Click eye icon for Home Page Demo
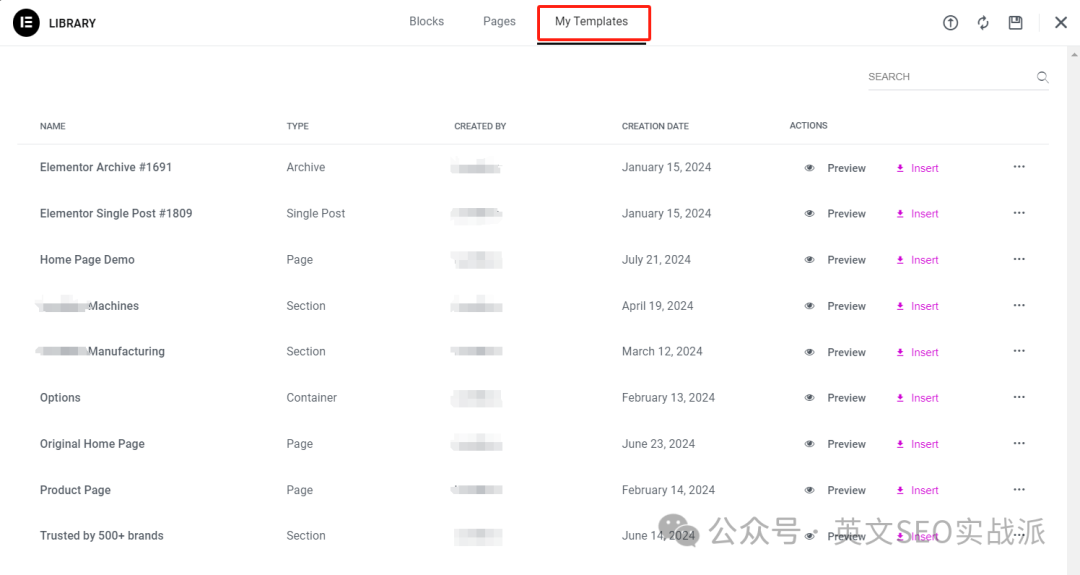 [809, 260]
